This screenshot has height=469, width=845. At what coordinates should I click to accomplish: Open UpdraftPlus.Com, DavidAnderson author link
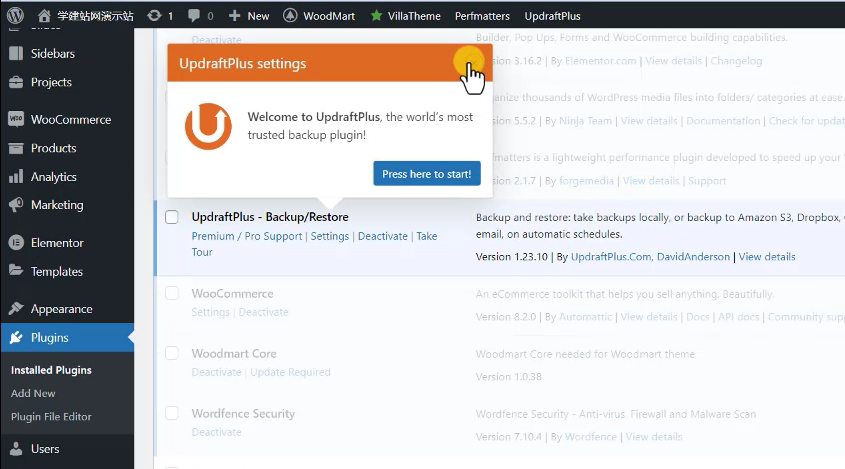point(650,257)
